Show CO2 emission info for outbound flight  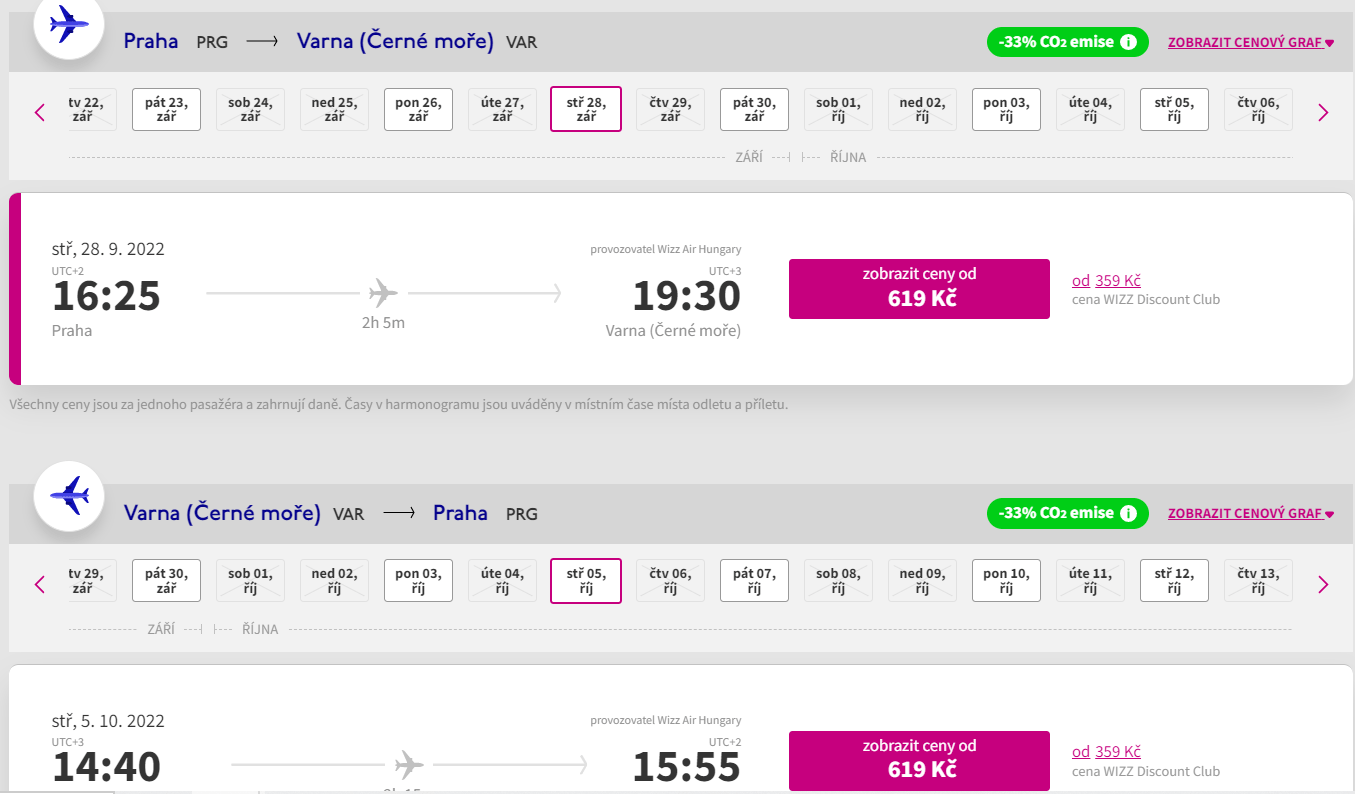(1128, 42)
